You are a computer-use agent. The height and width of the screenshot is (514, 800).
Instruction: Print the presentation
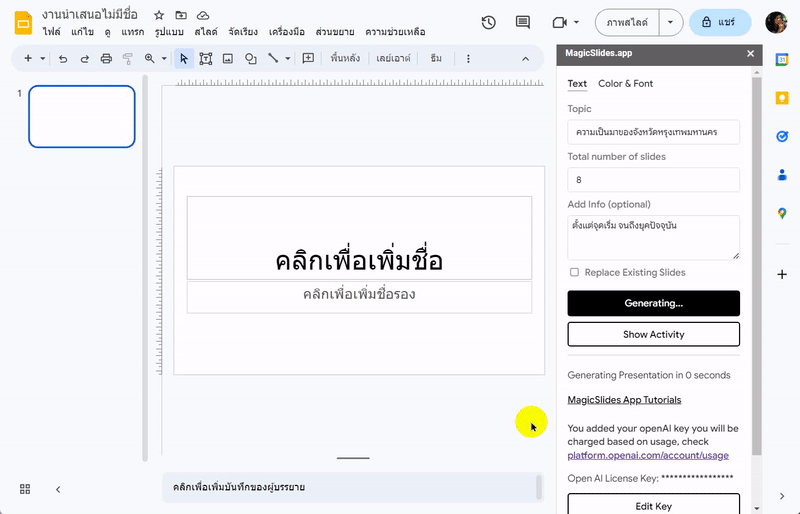pos(106,59)
